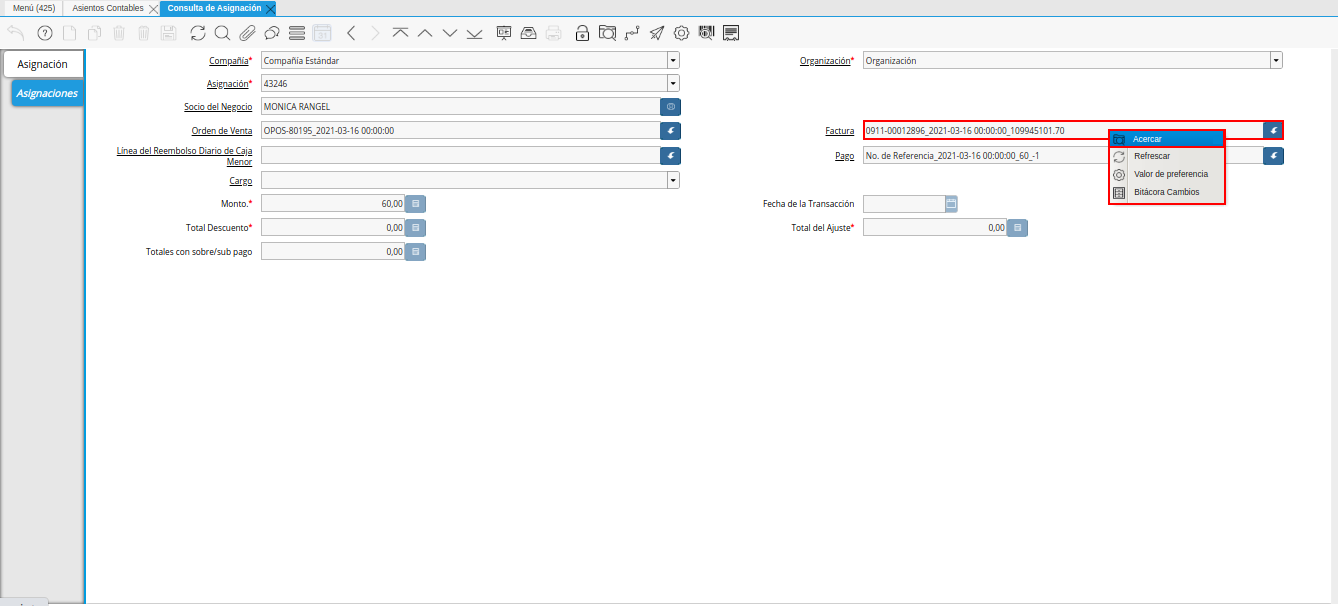Open the Active Workflows node icon
This screenshot has height=606, width=1338.
click(632, 33)
